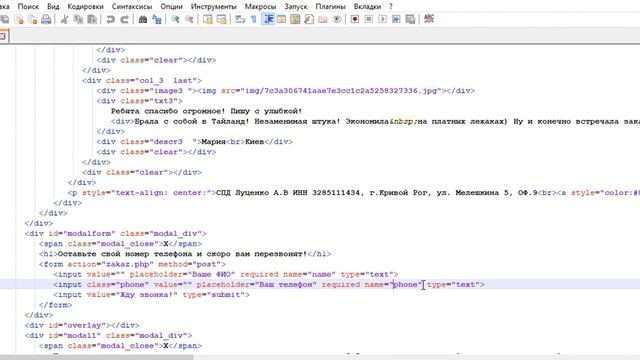Open the user-defined language icon
Viewport: 640px width, 360px height.
[x=282, y=19]
